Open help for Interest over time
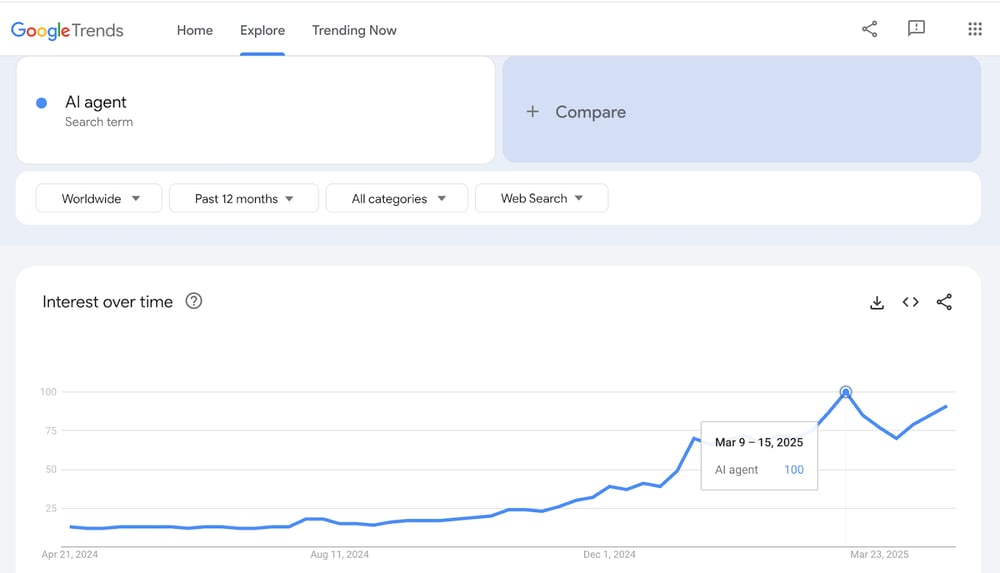The image size is (1000, 573). pos(194,301)
